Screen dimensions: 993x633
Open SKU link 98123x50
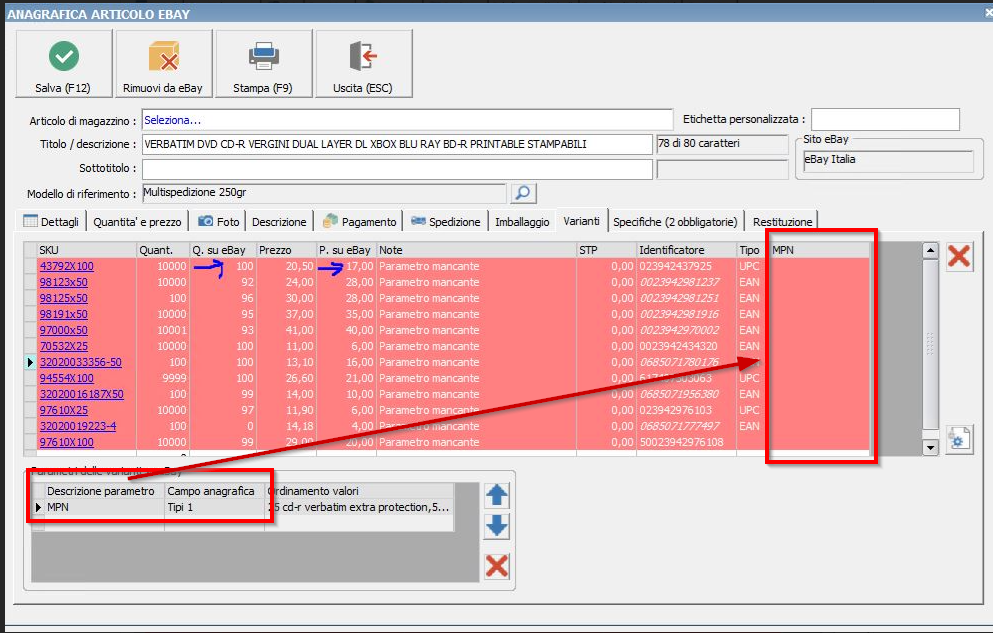pos(63,282)
